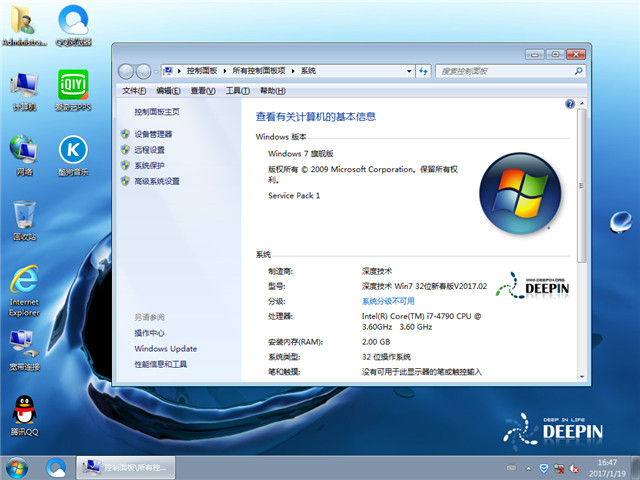Click the tray network error icon
This screenshot has height=480, width=640.
coord(559,468)
